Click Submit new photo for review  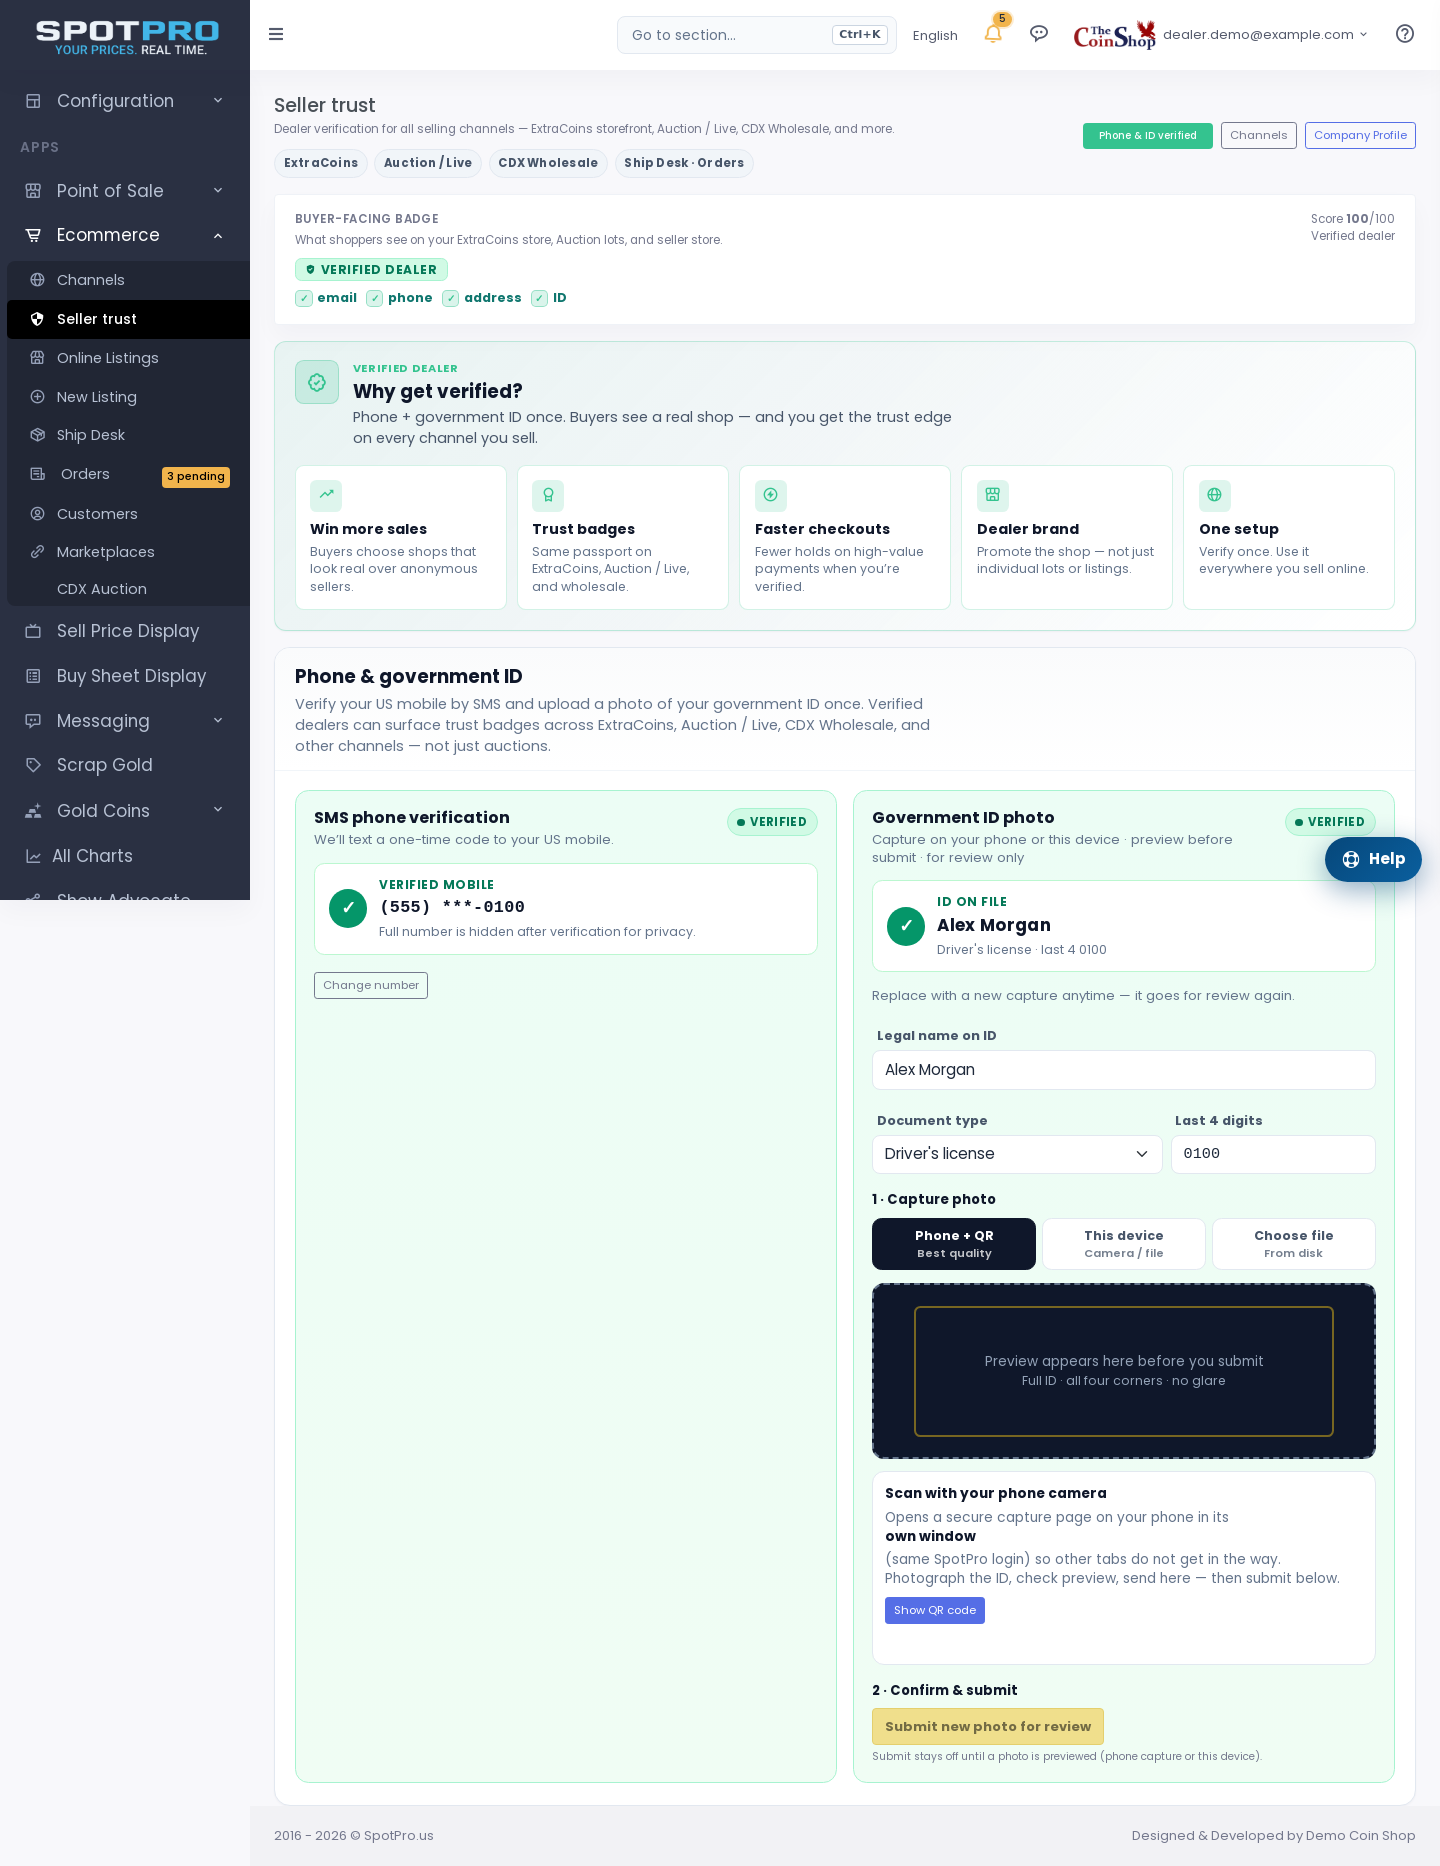[988, 1727]
